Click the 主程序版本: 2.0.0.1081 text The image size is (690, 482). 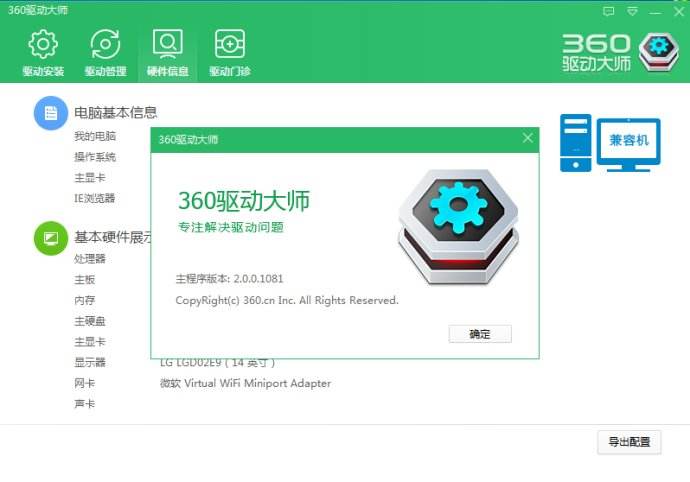coord(229,279)
